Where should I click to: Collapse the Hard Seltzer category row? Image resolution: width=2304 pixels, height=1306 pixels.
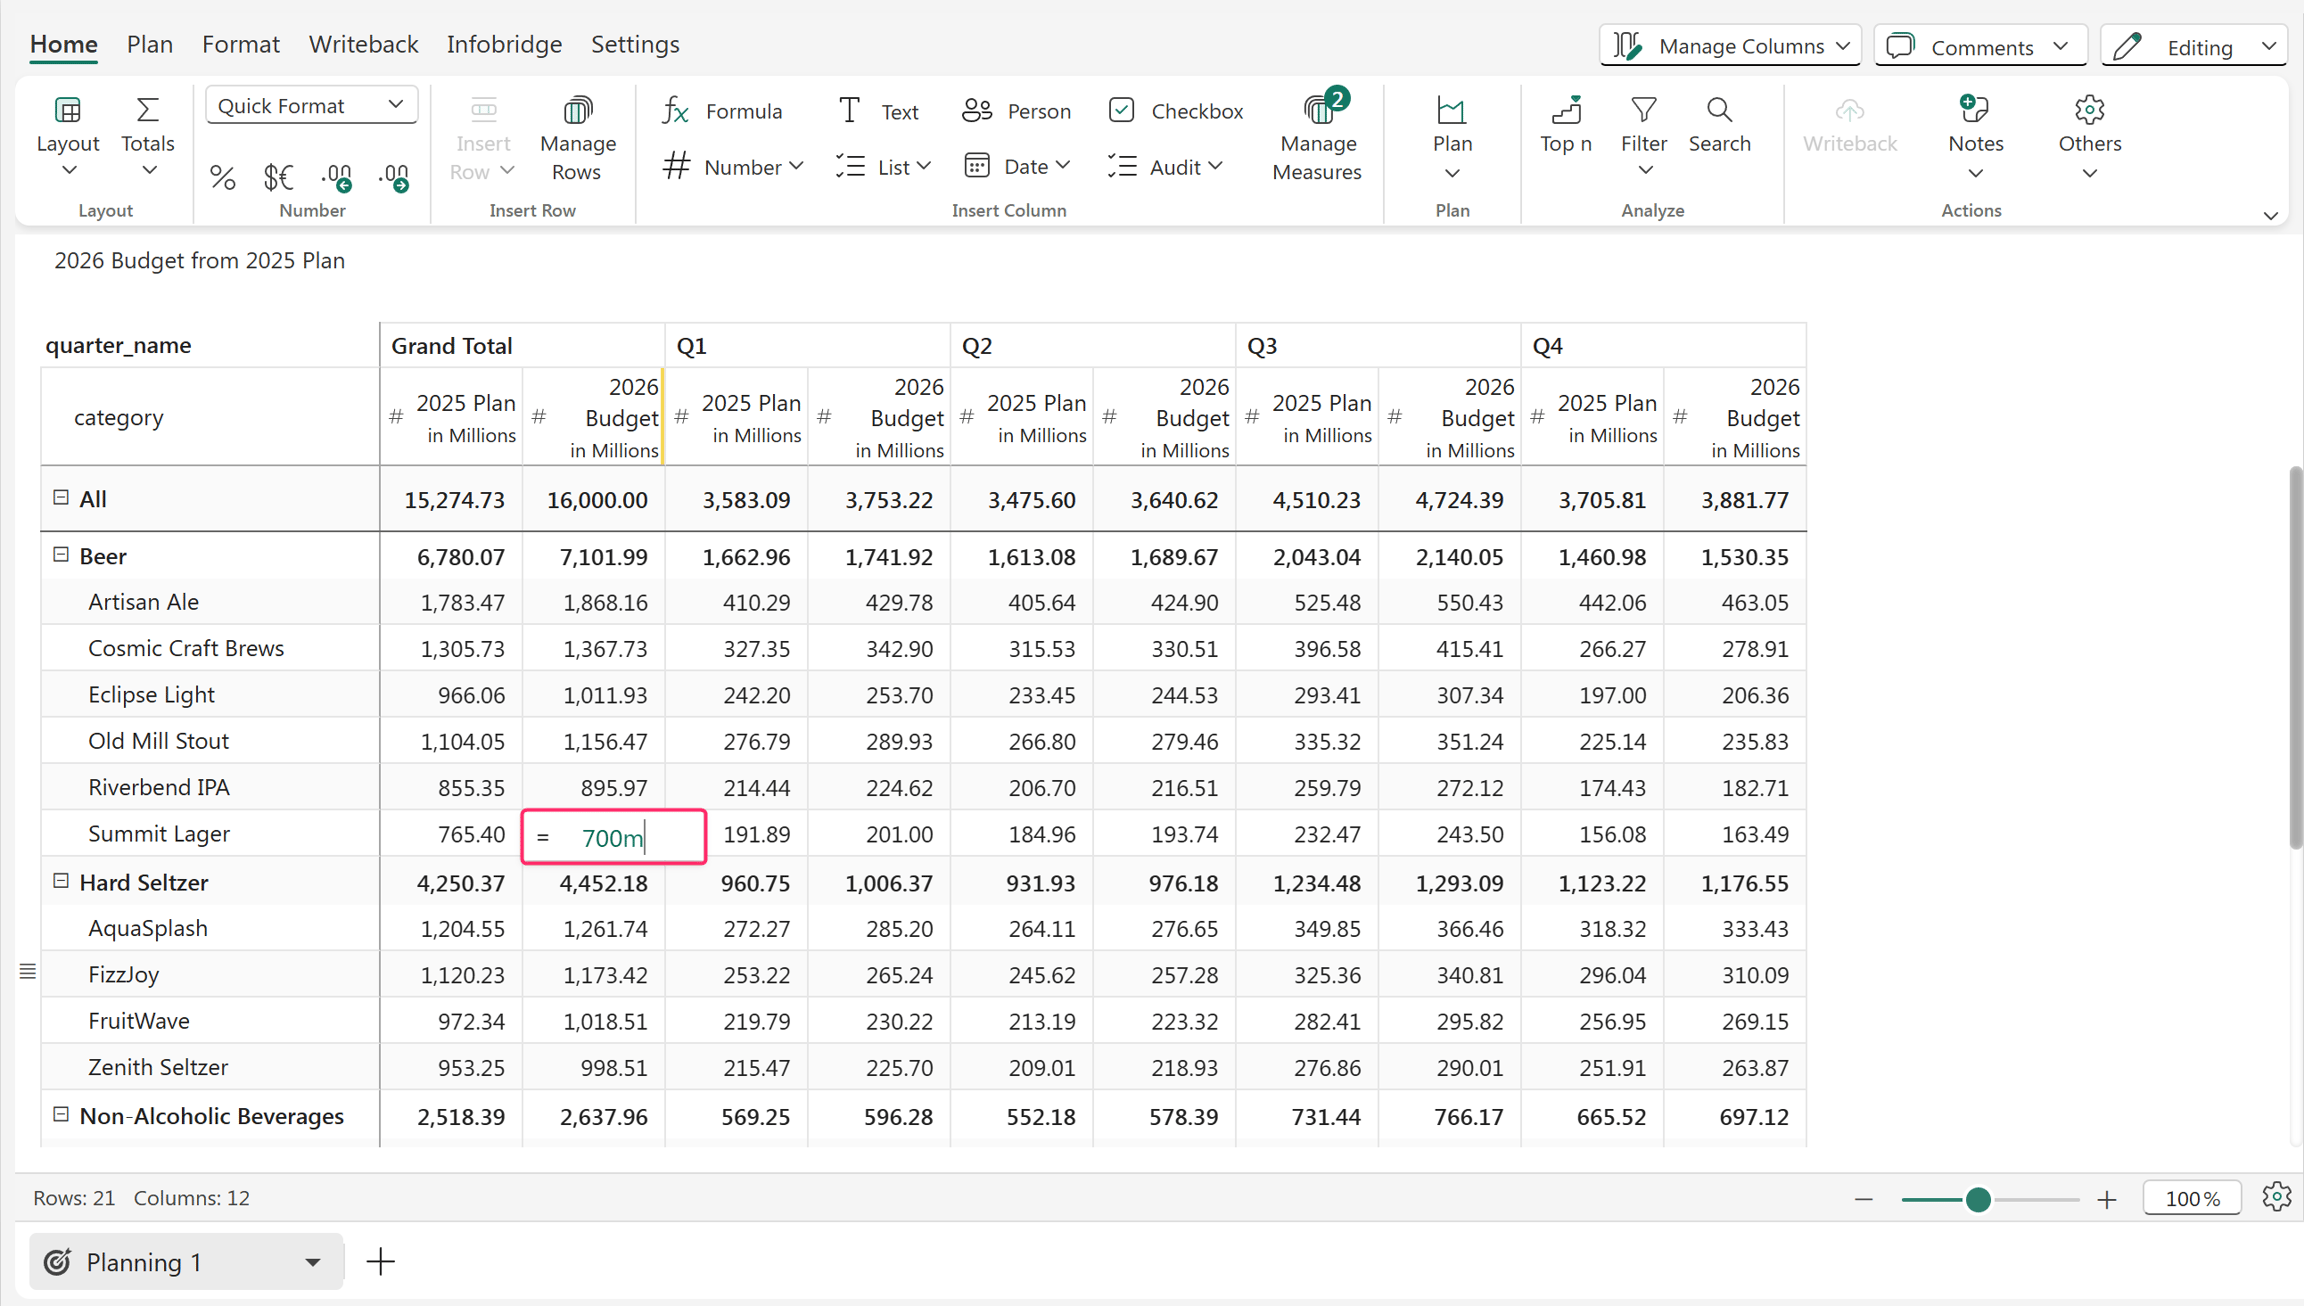click(x=61, y=881)
